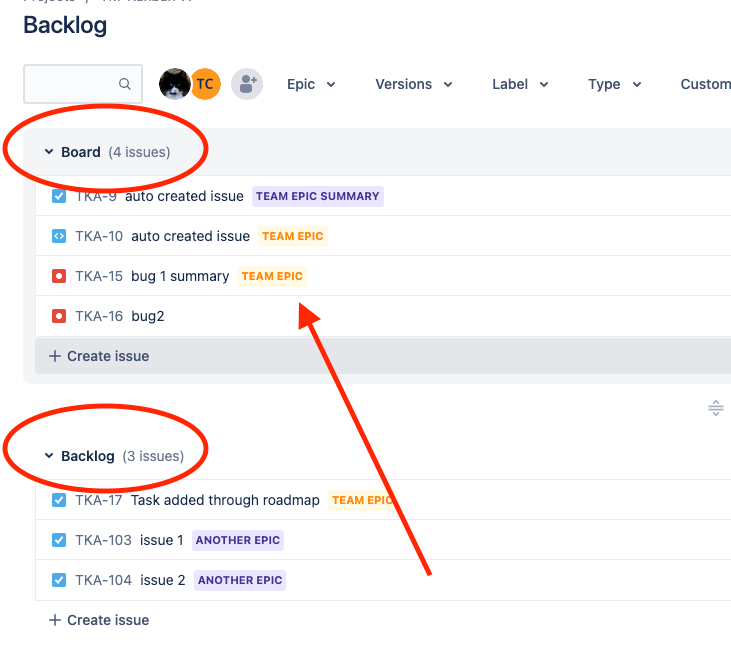Click bug type icon for TKA-16
Screen dimensions: 731x670
point(59,317)
